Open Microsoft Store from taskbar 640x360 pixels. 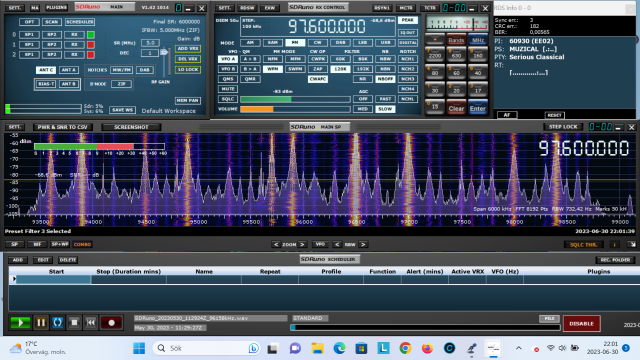361,348
